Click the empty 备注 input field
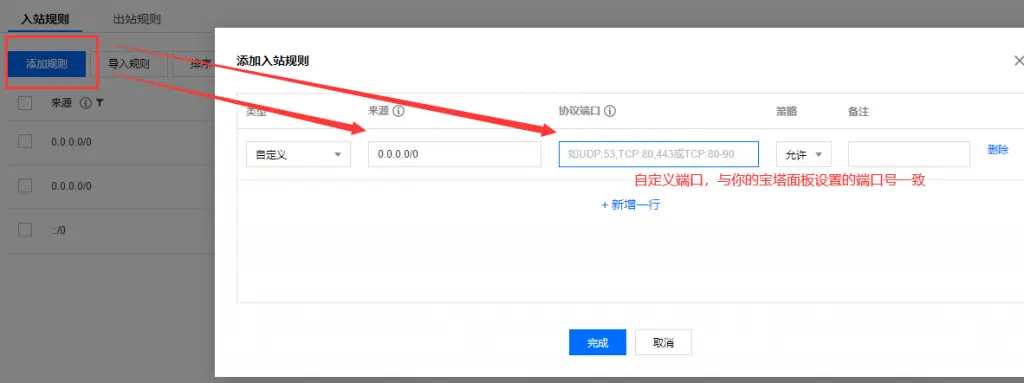 click(909, 155)
